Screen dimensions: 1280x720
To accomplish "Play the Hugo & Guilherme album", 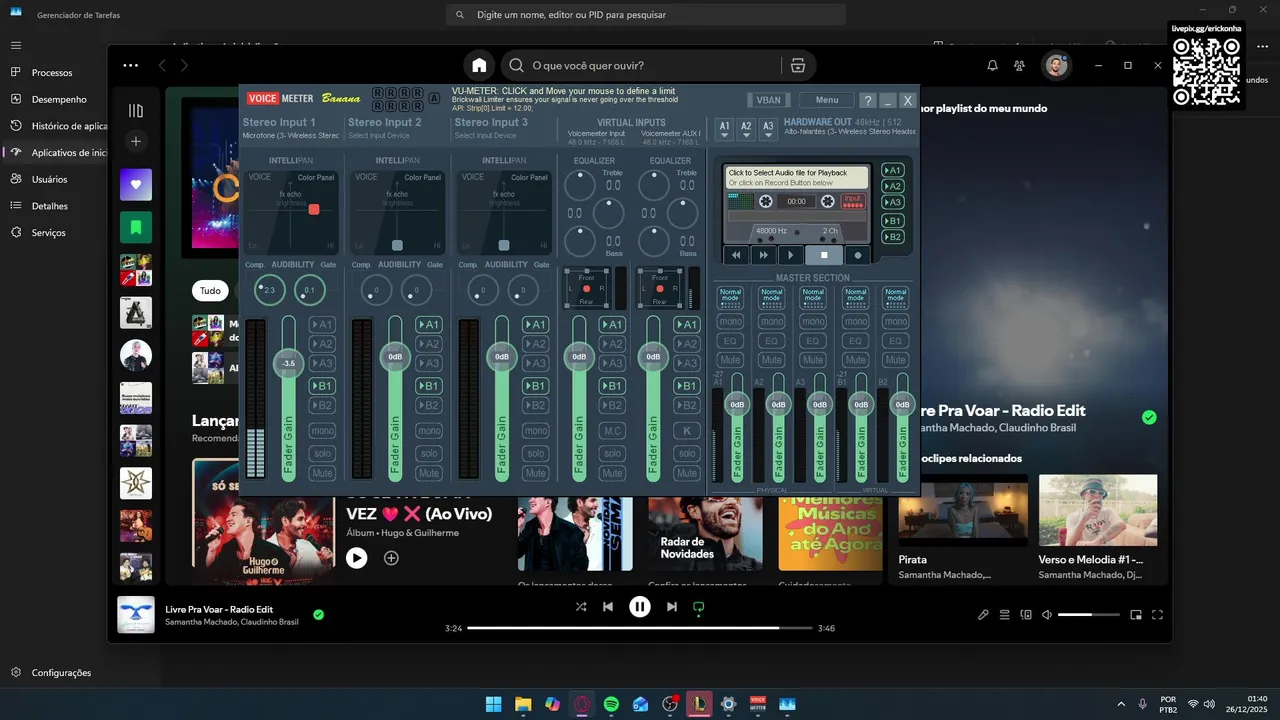I will [357, 558].
